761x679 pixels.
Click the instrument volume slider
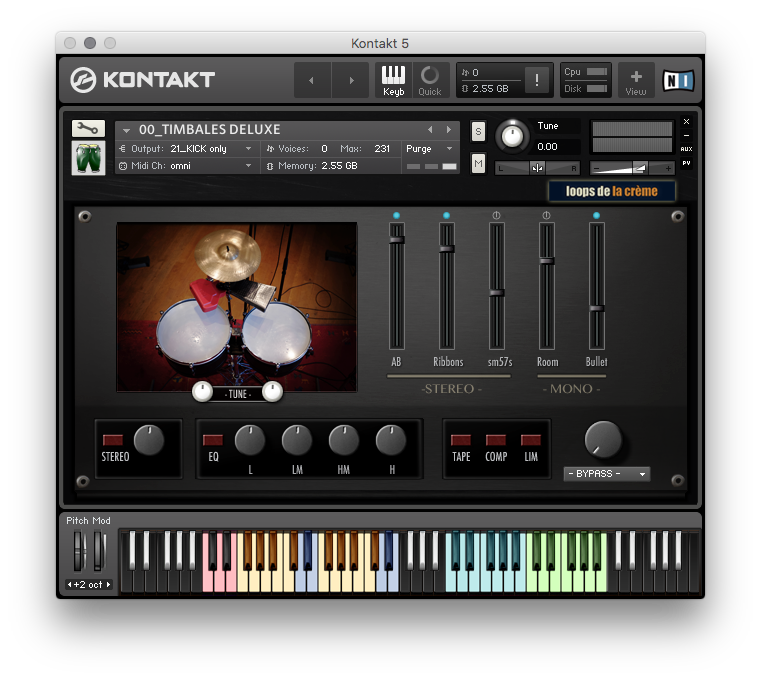[x=632, y=168]
